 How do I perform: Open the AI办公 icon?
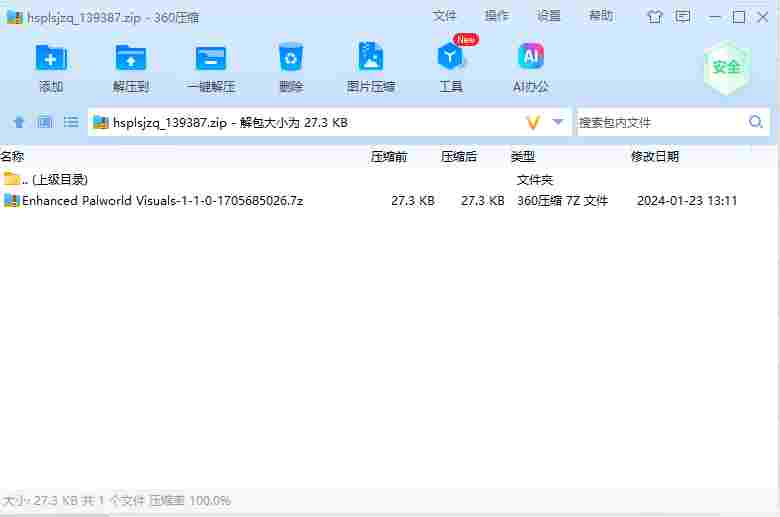531,56
